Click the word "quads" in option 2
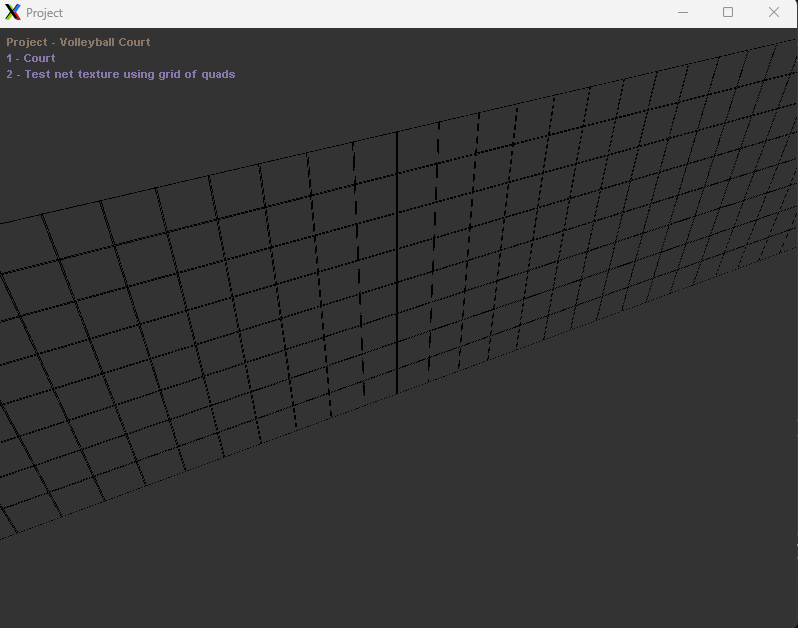The image size is (798, 628). coord(219,74)
